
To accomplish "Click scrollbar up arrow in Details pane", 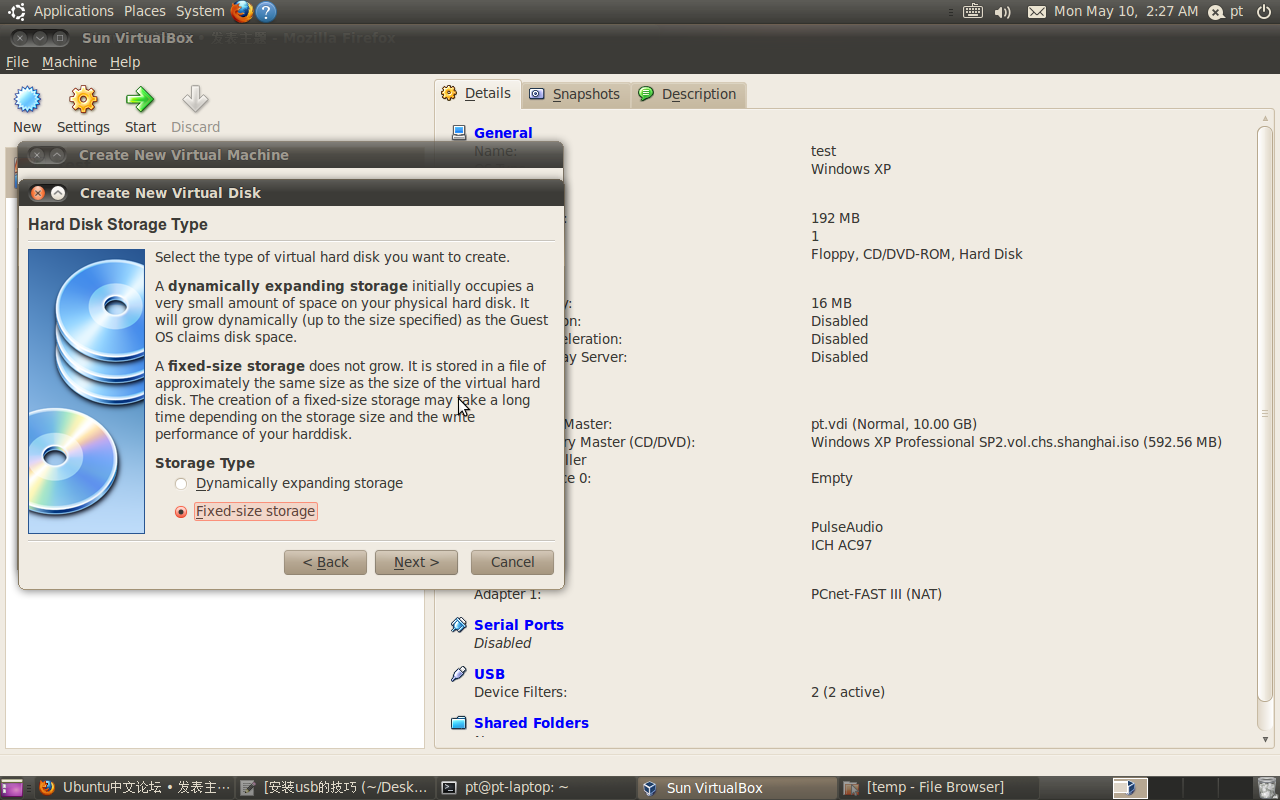I will (1265, 117).
